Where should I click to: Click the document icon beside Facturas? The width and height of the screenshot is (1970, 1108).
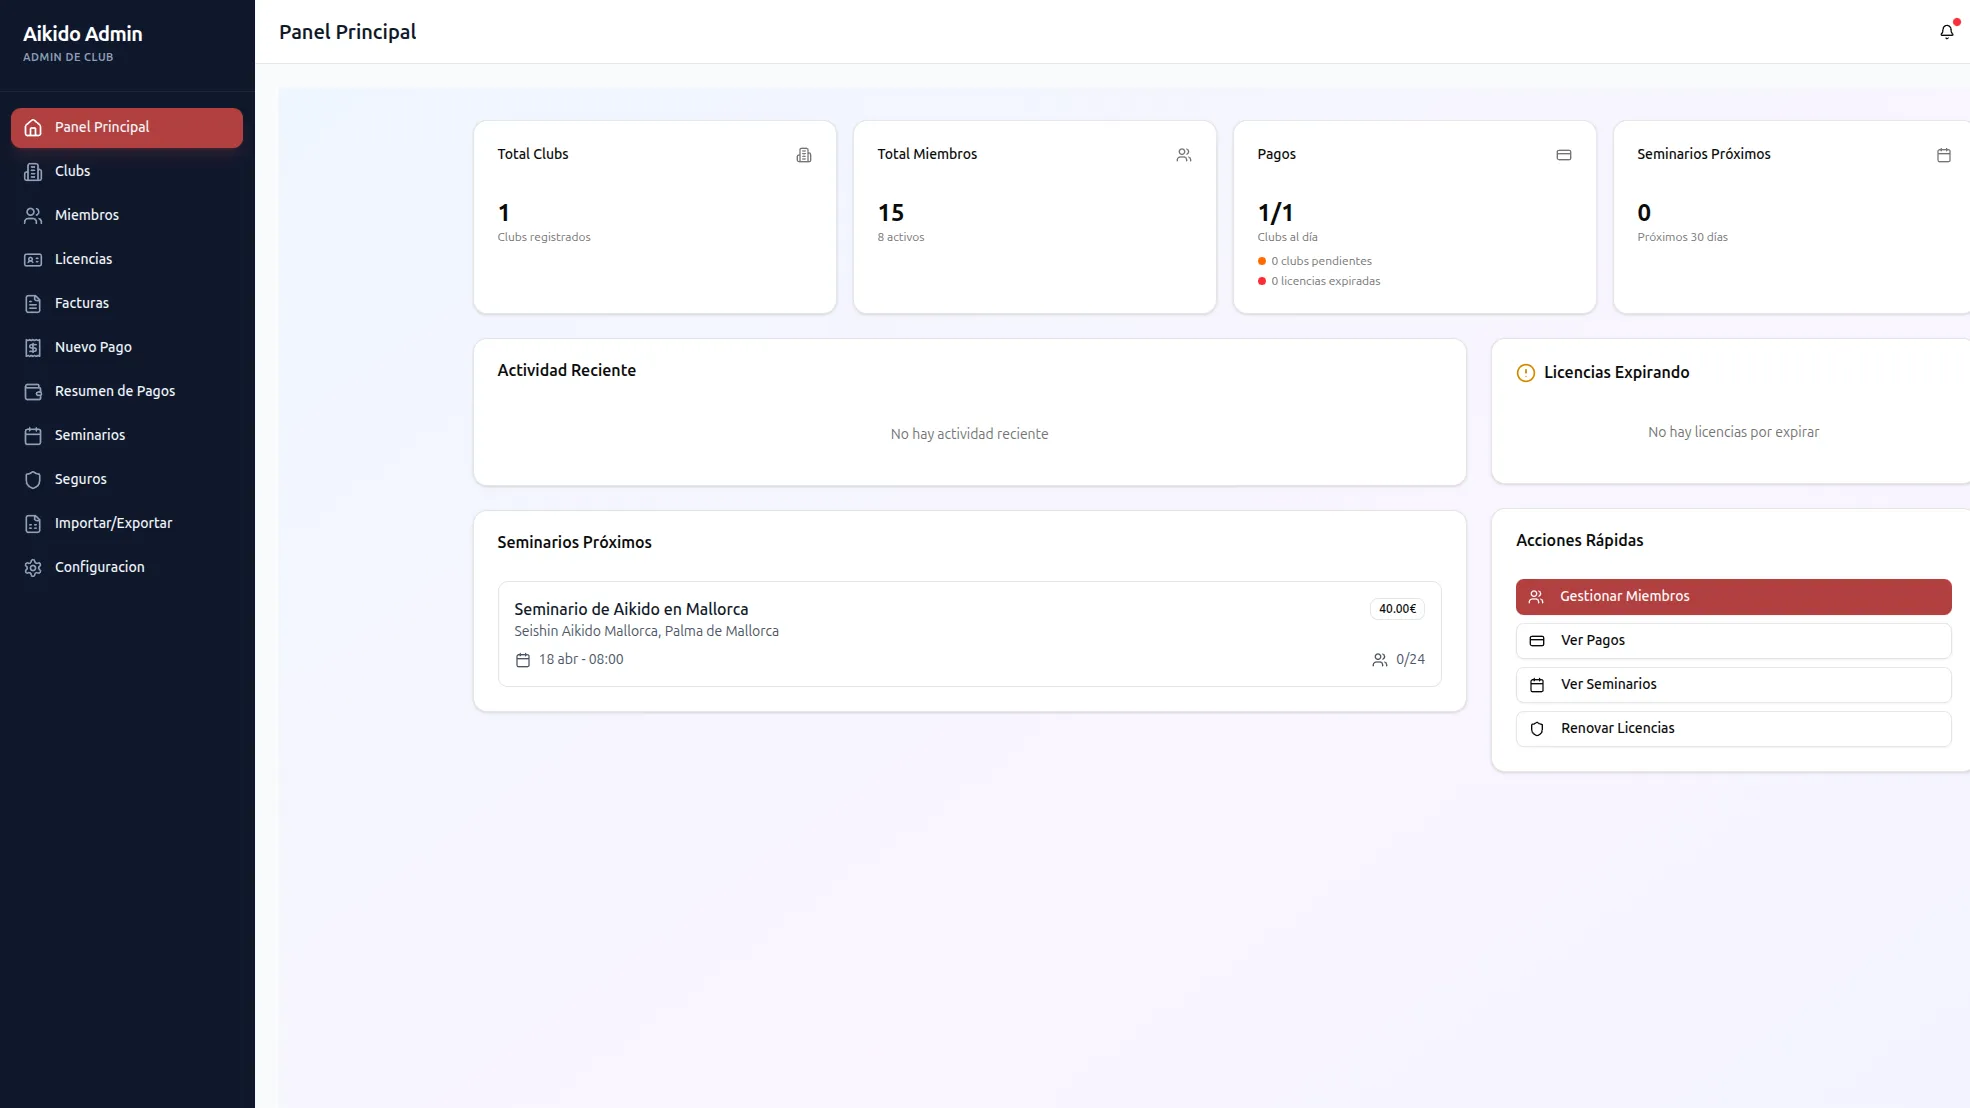33,304
